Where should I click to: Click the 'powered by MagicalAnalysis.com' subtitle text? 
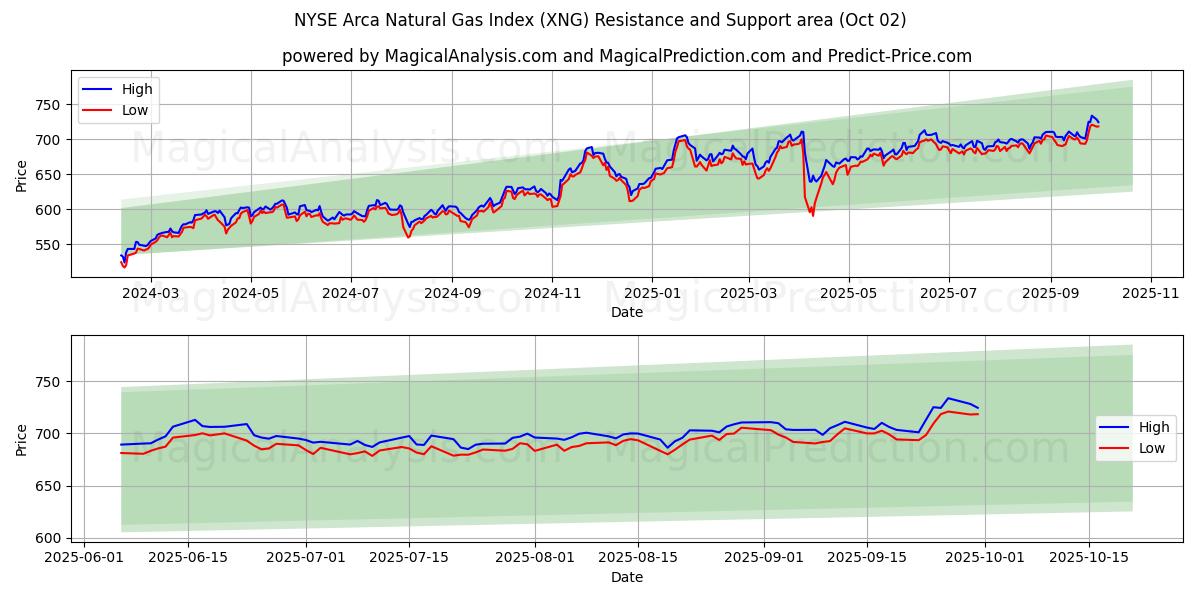626,56
